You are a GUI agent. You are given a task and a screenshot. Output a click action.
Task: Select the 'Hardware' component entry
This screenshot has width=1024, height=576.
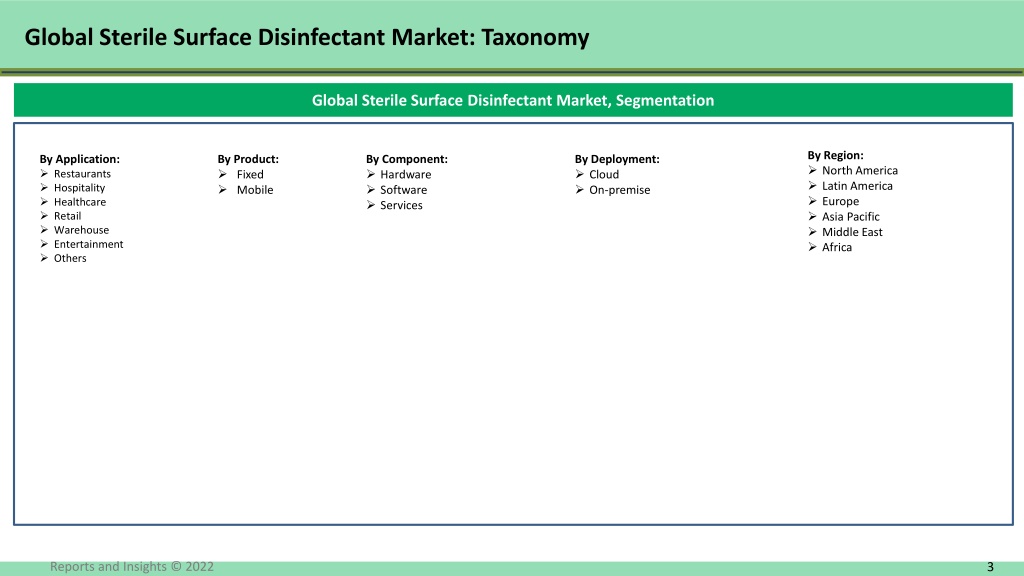(x=406, y=174)
